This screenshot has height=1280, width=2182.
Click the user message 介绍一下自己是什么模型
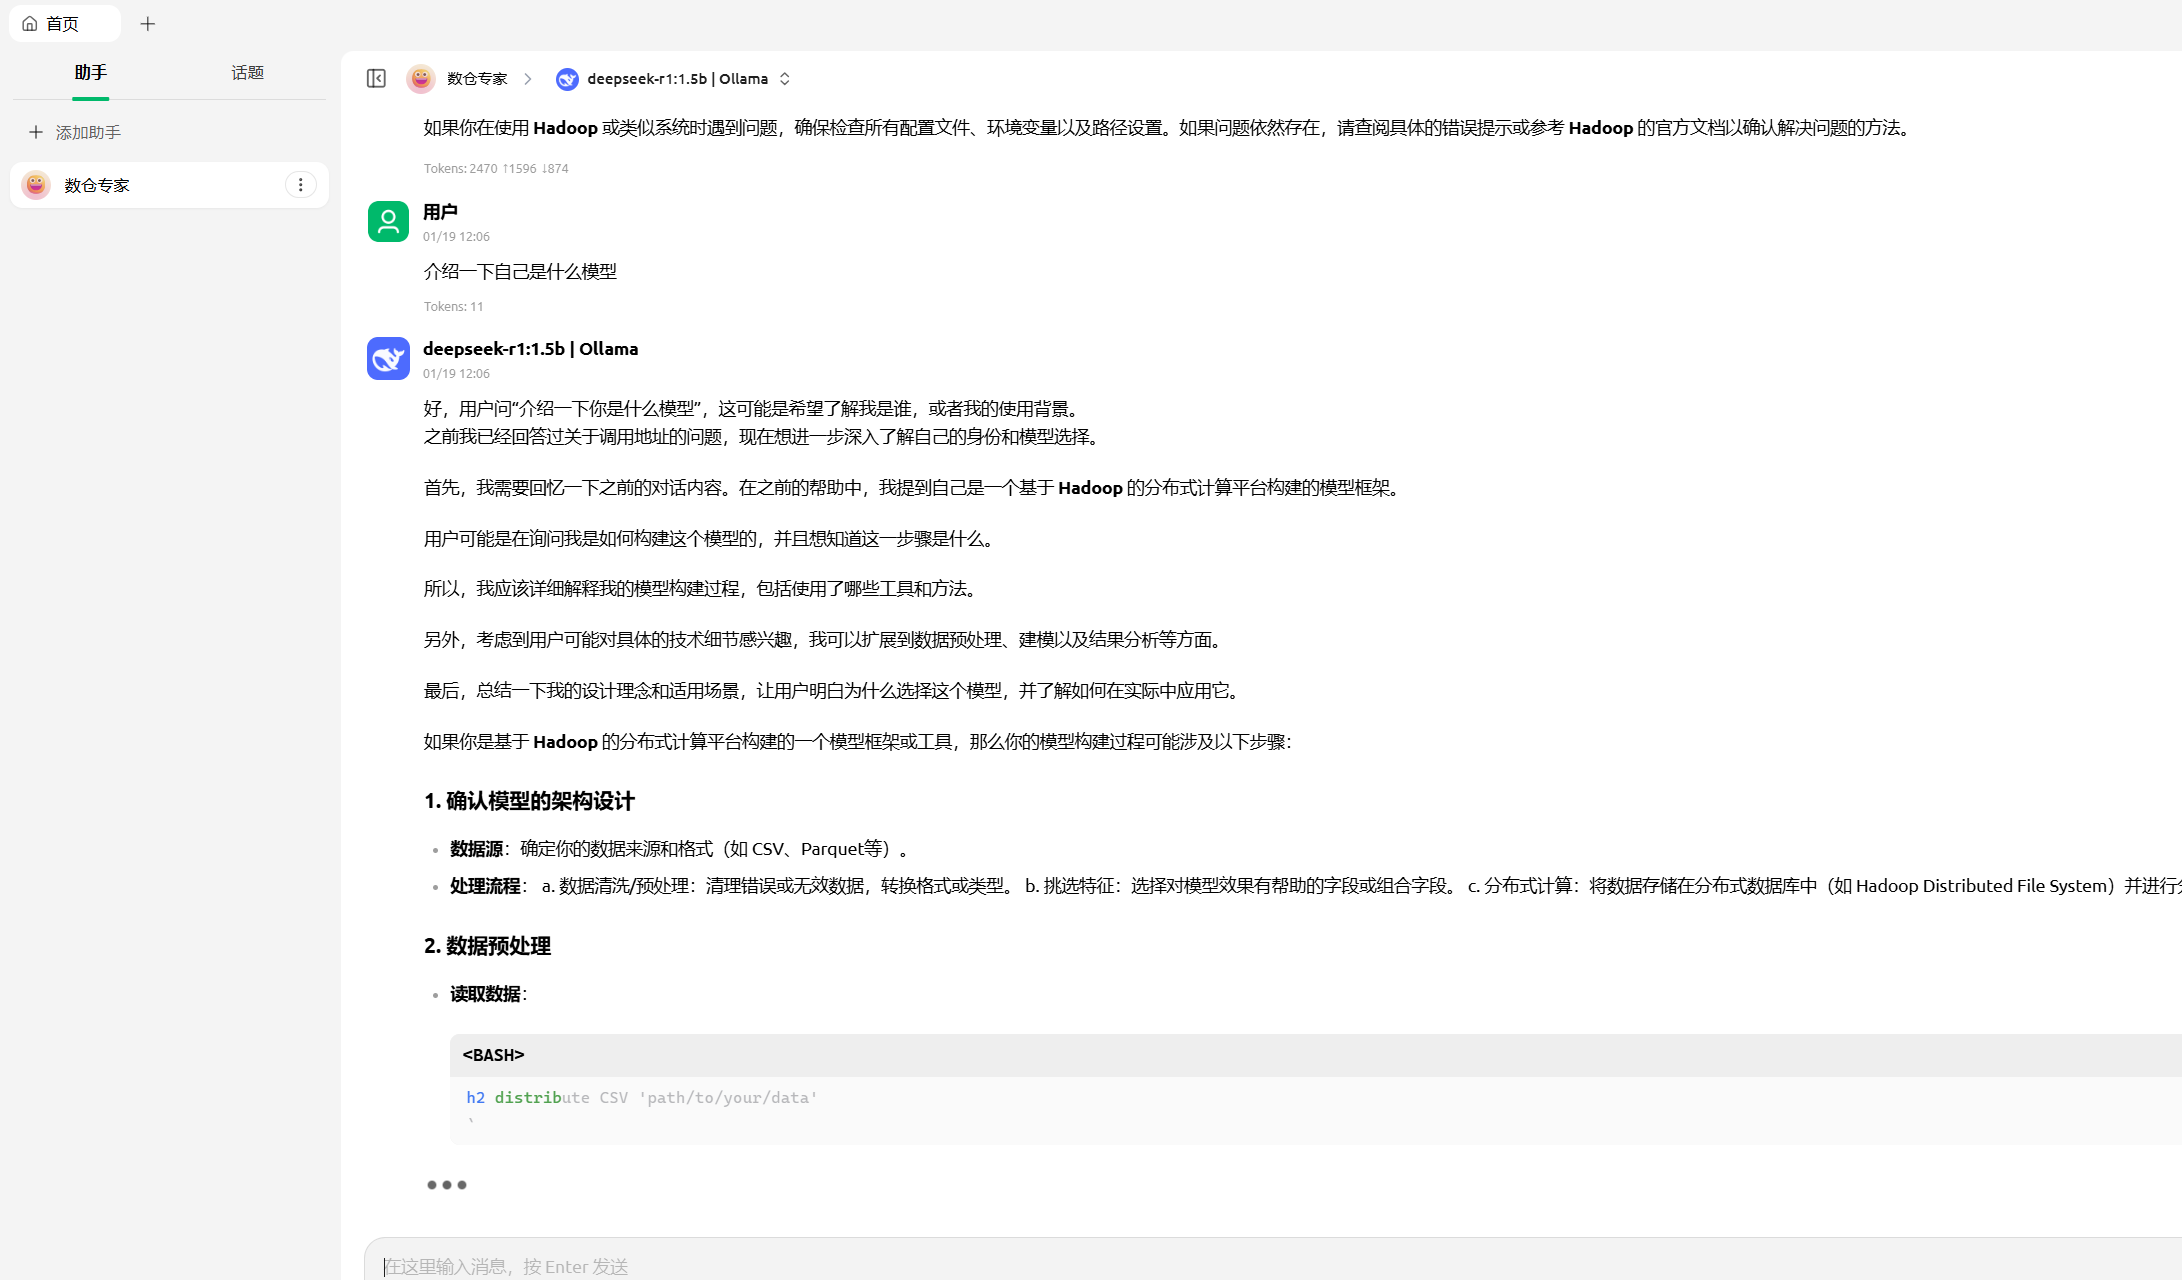520,272
